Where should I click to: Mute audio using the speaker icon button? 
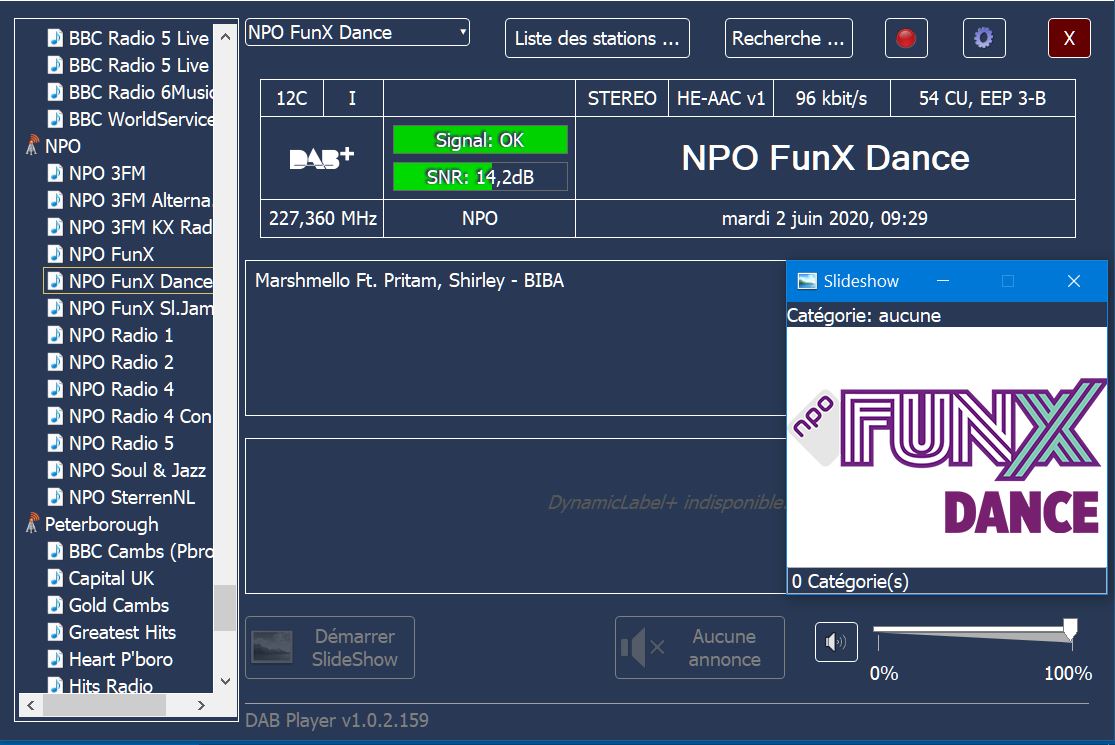836,642
